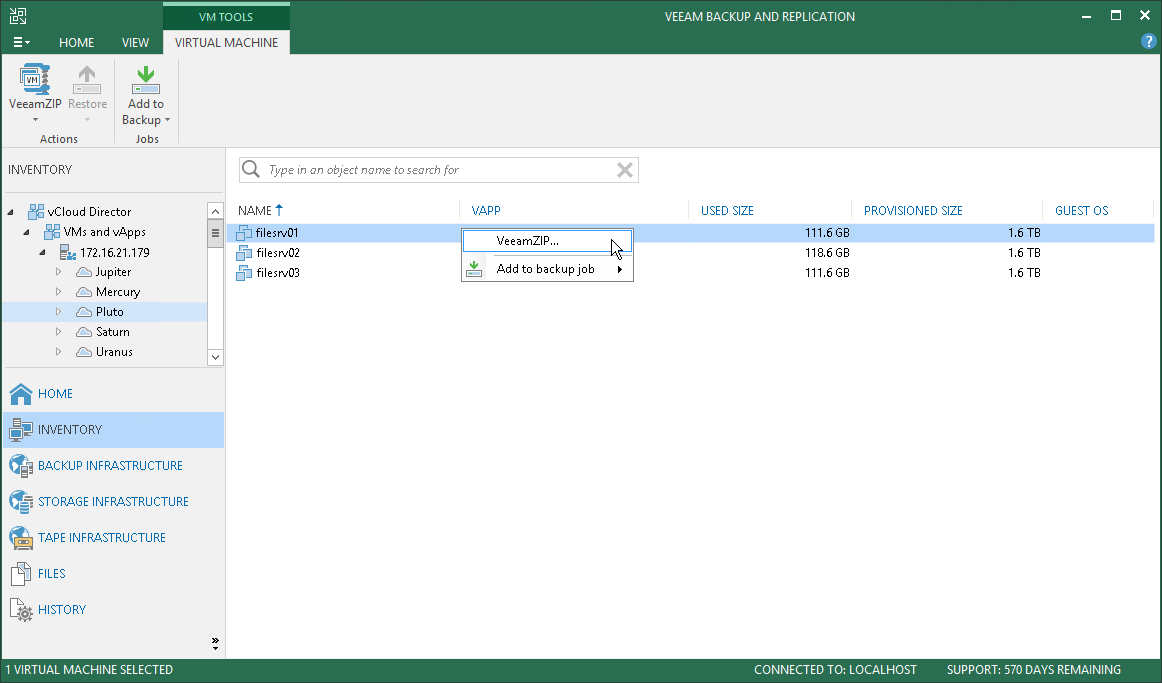The width and height of the screenshot is (1162, 683).
Task: Select Pluto in the inventory tree
Action: (109, 312)
